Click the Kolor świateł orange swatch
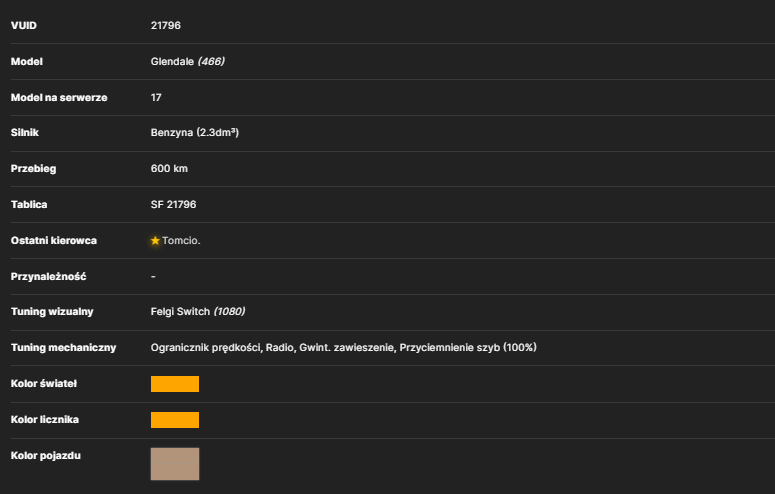Screen dimensions: 775x494 coord(175,384)
